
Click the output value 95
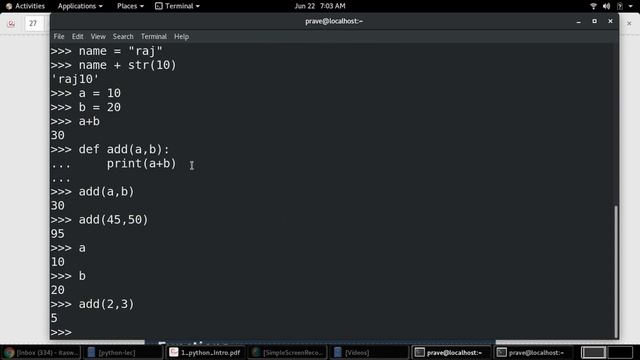(58, 234)
